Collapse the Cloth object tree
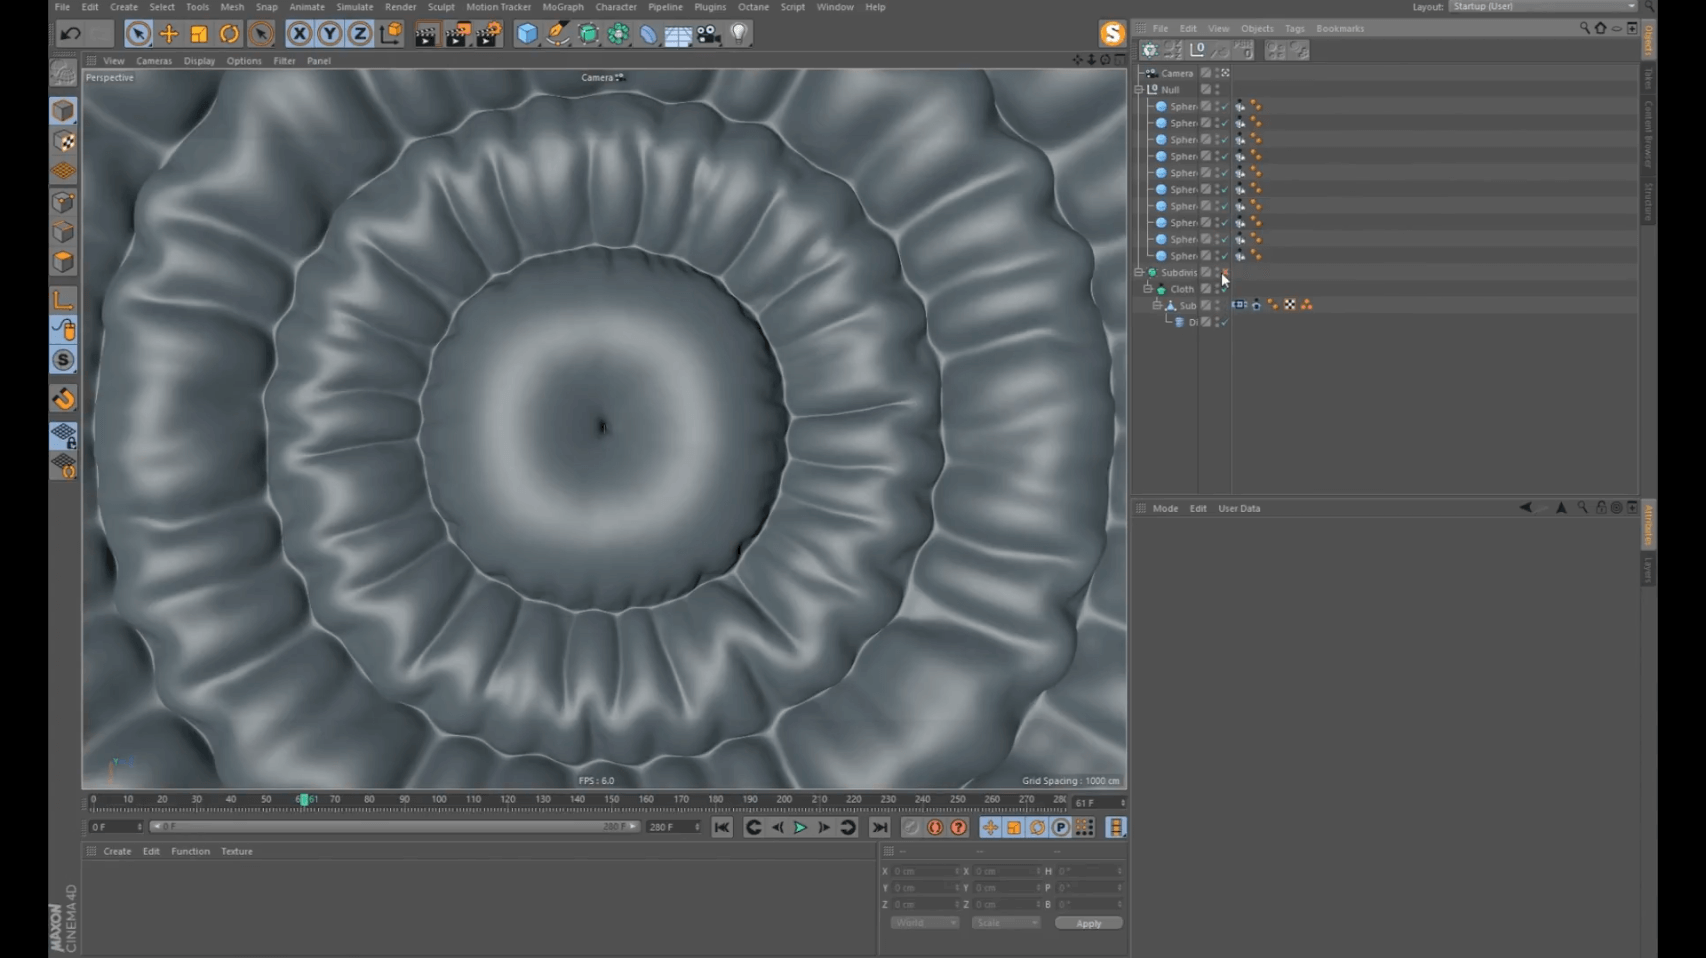The height and width of the screenshot is (958, 1706). 1148,289
